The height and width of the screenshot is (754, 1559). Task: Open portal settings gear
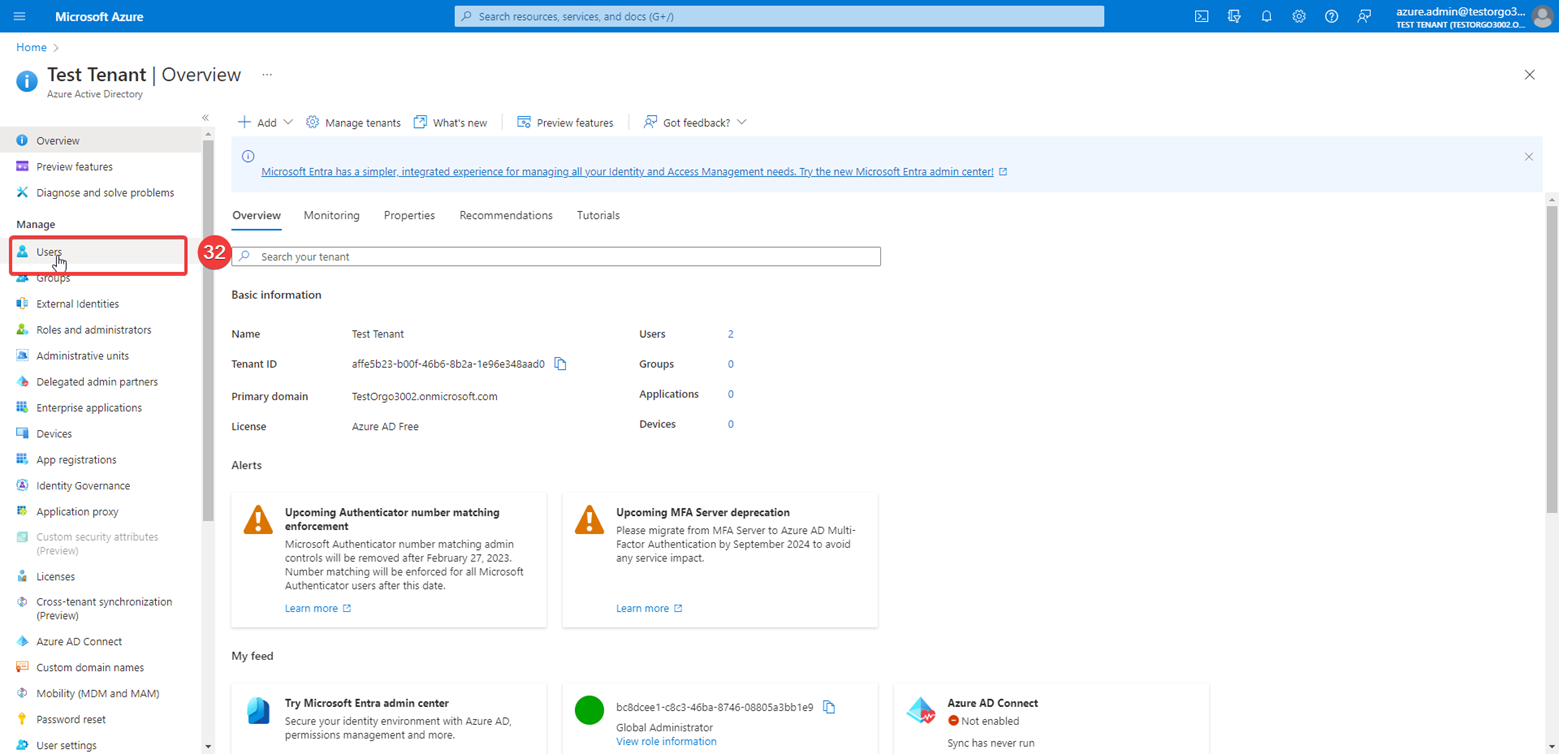pos(1299,16)
